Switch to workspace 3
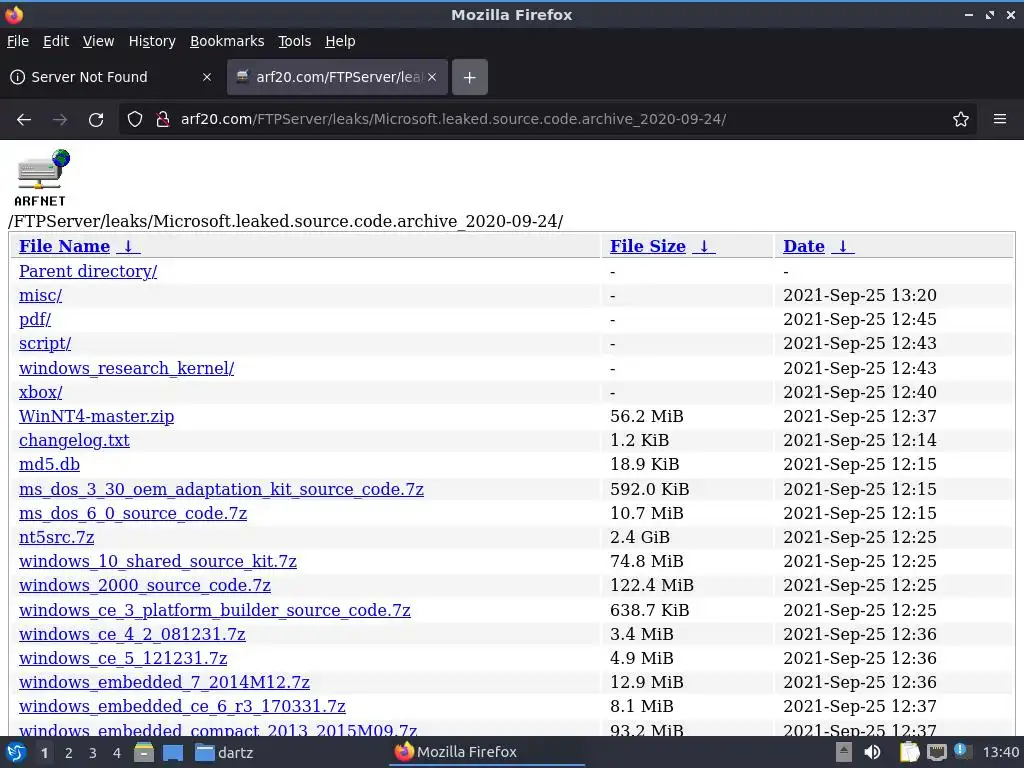This screenshot has height=768, width=1024. click(93, 753)
